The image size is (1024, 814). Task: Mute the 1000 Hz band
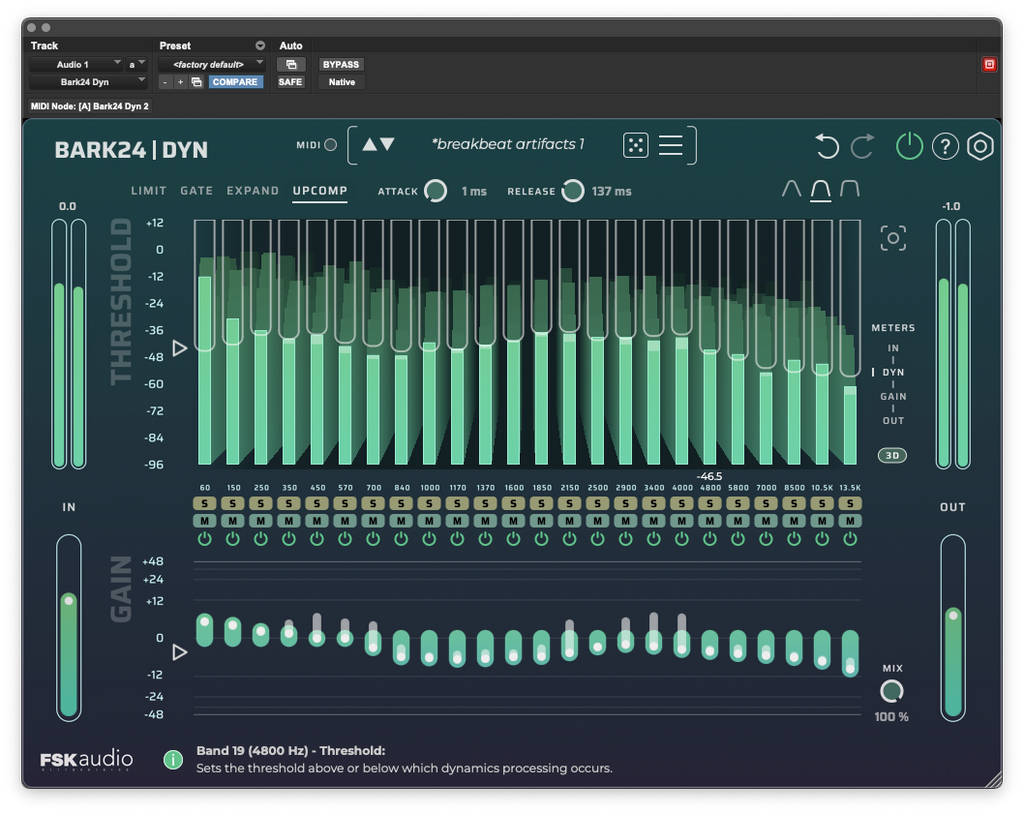429,521
